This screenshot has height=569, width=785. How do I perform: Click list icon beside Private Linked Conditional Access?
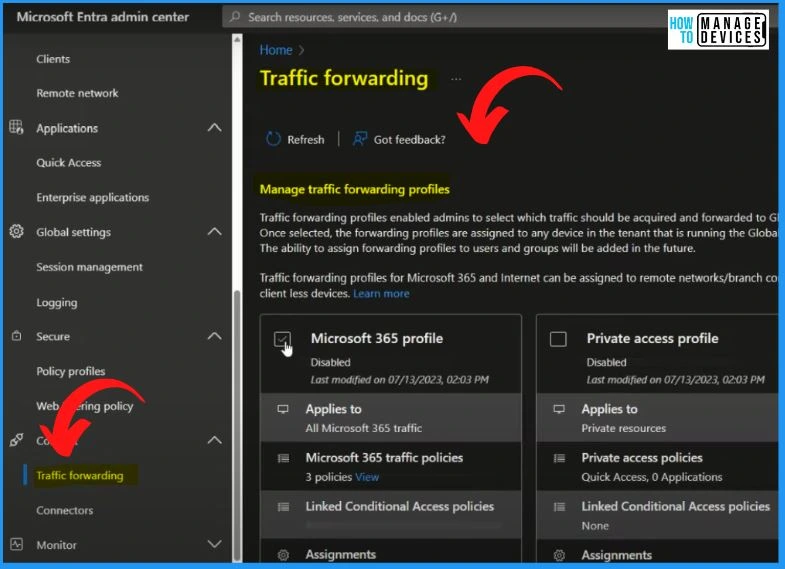pos(559,507)
